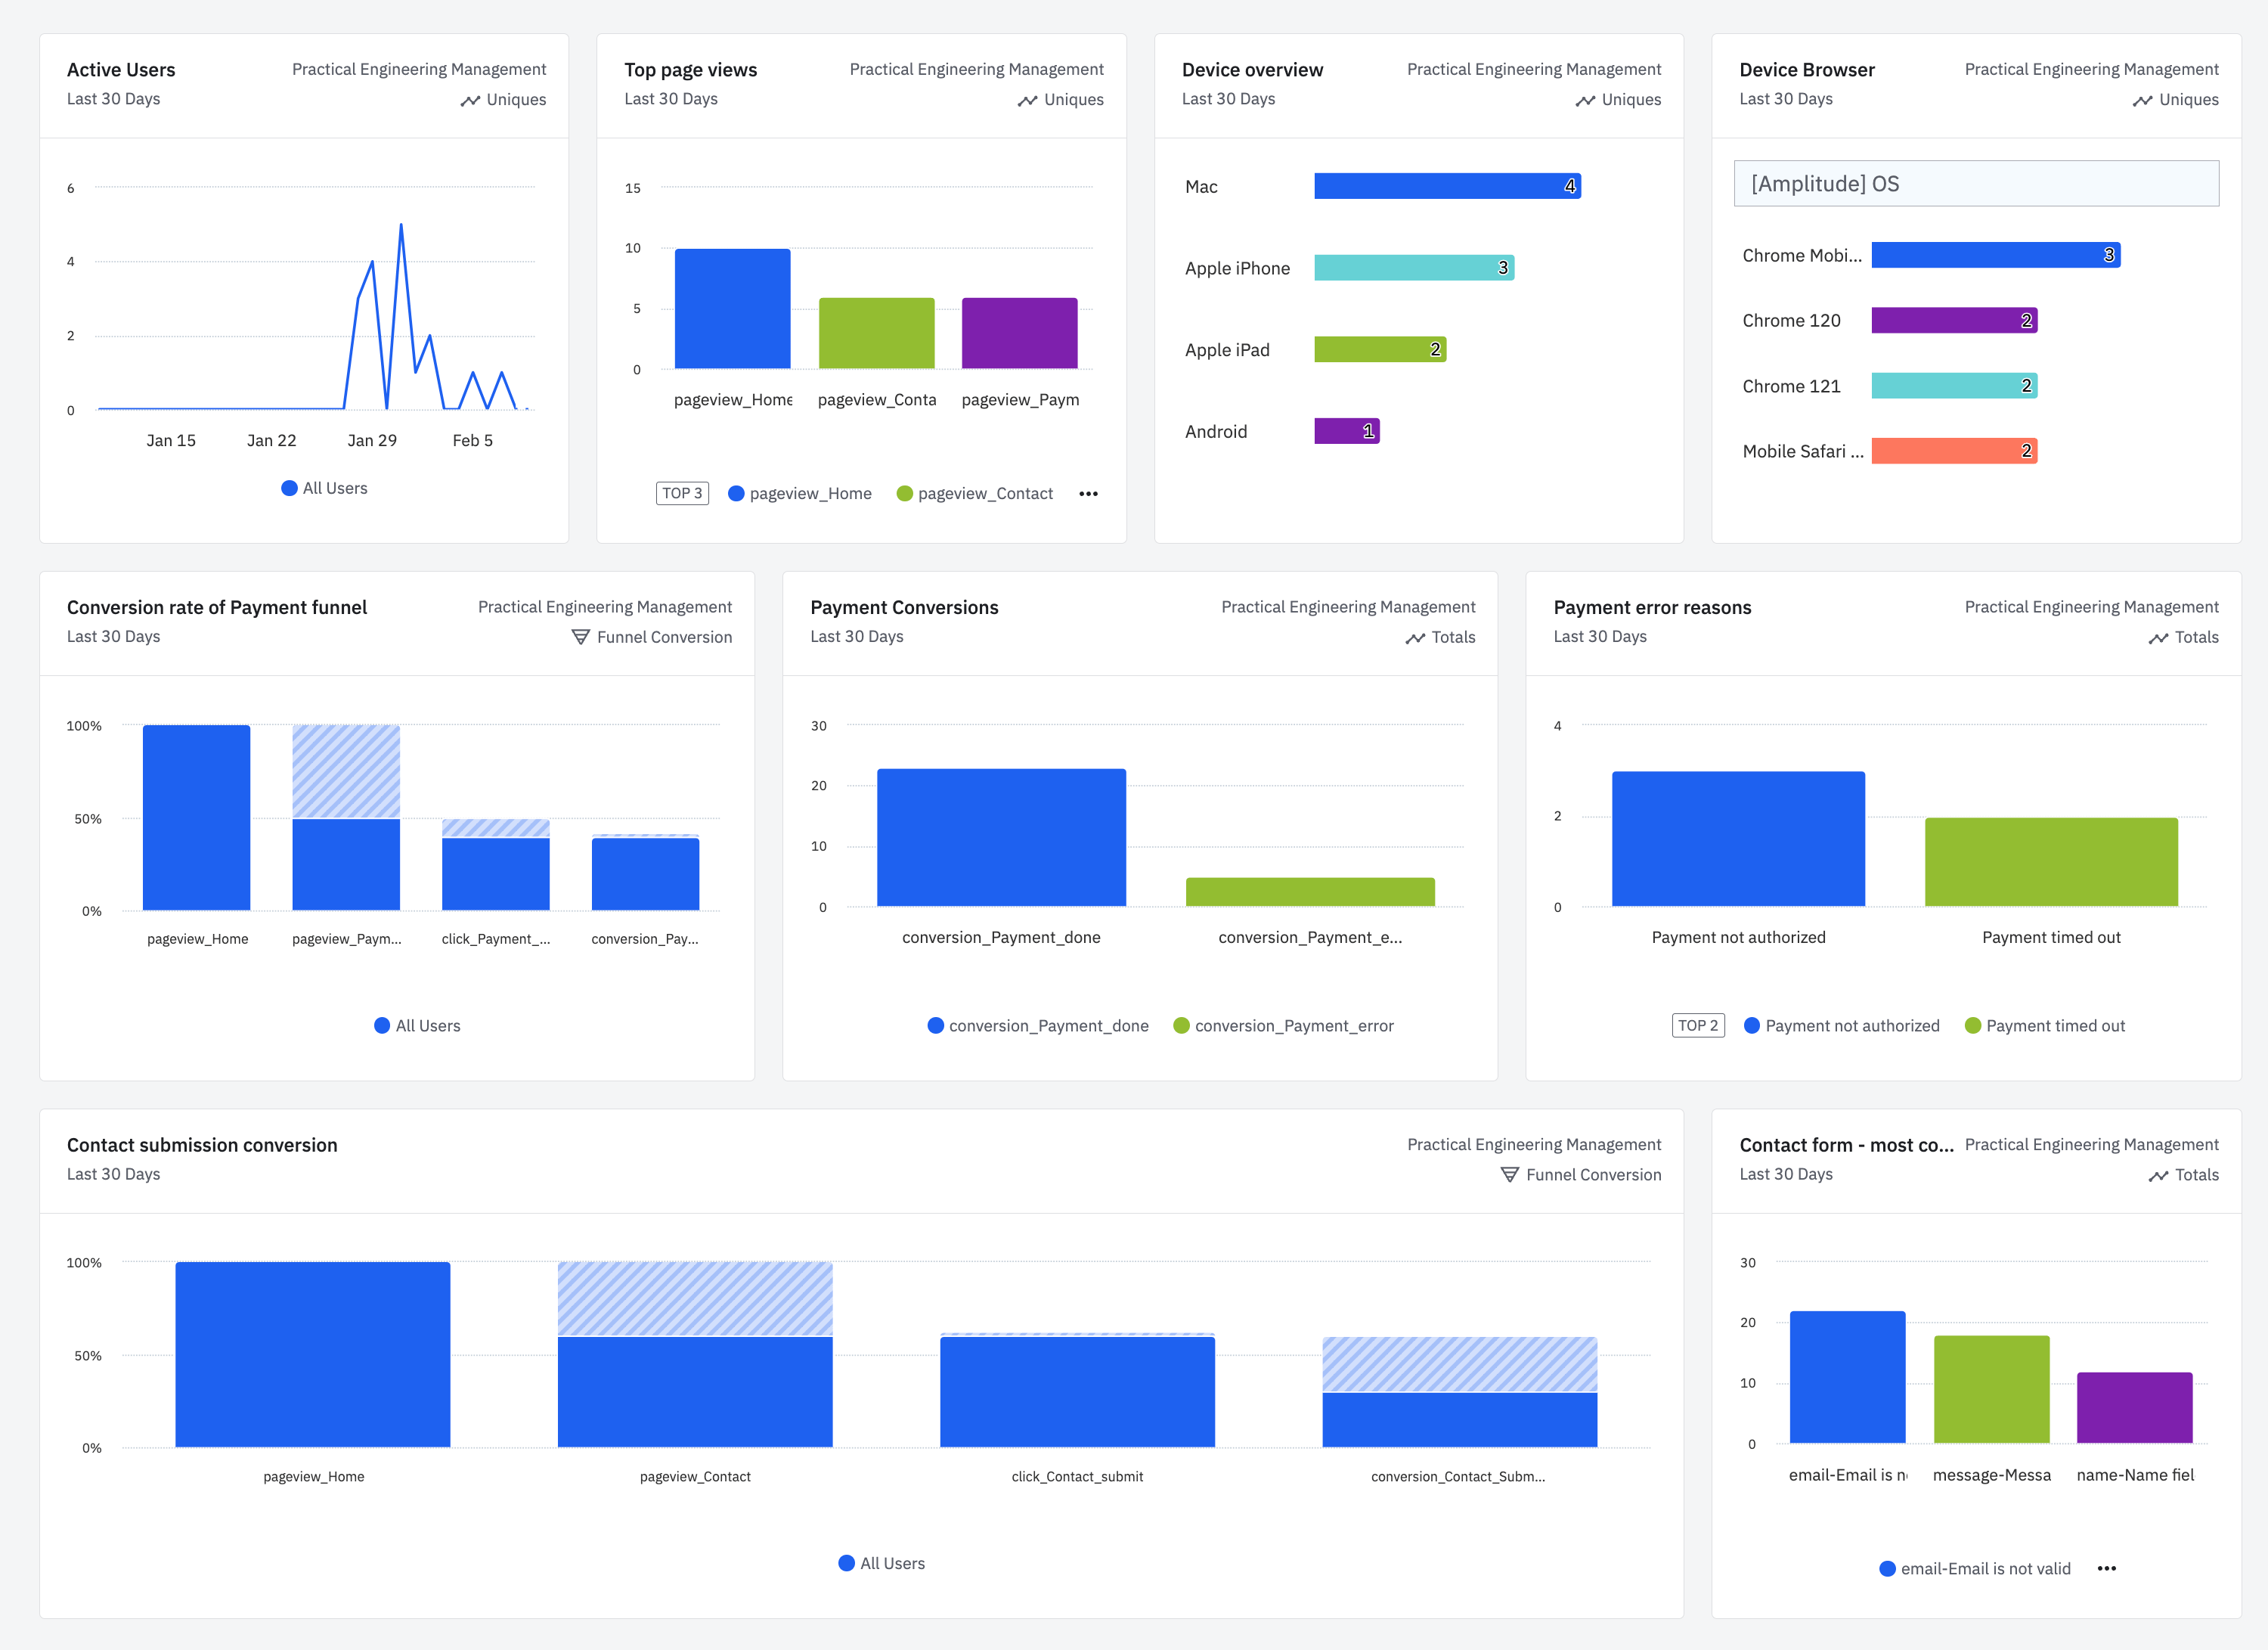Click the Totals trend icon in Contact form card
Viewport: 2268px width, 1650px height.
click(x=2158, y=1176)
